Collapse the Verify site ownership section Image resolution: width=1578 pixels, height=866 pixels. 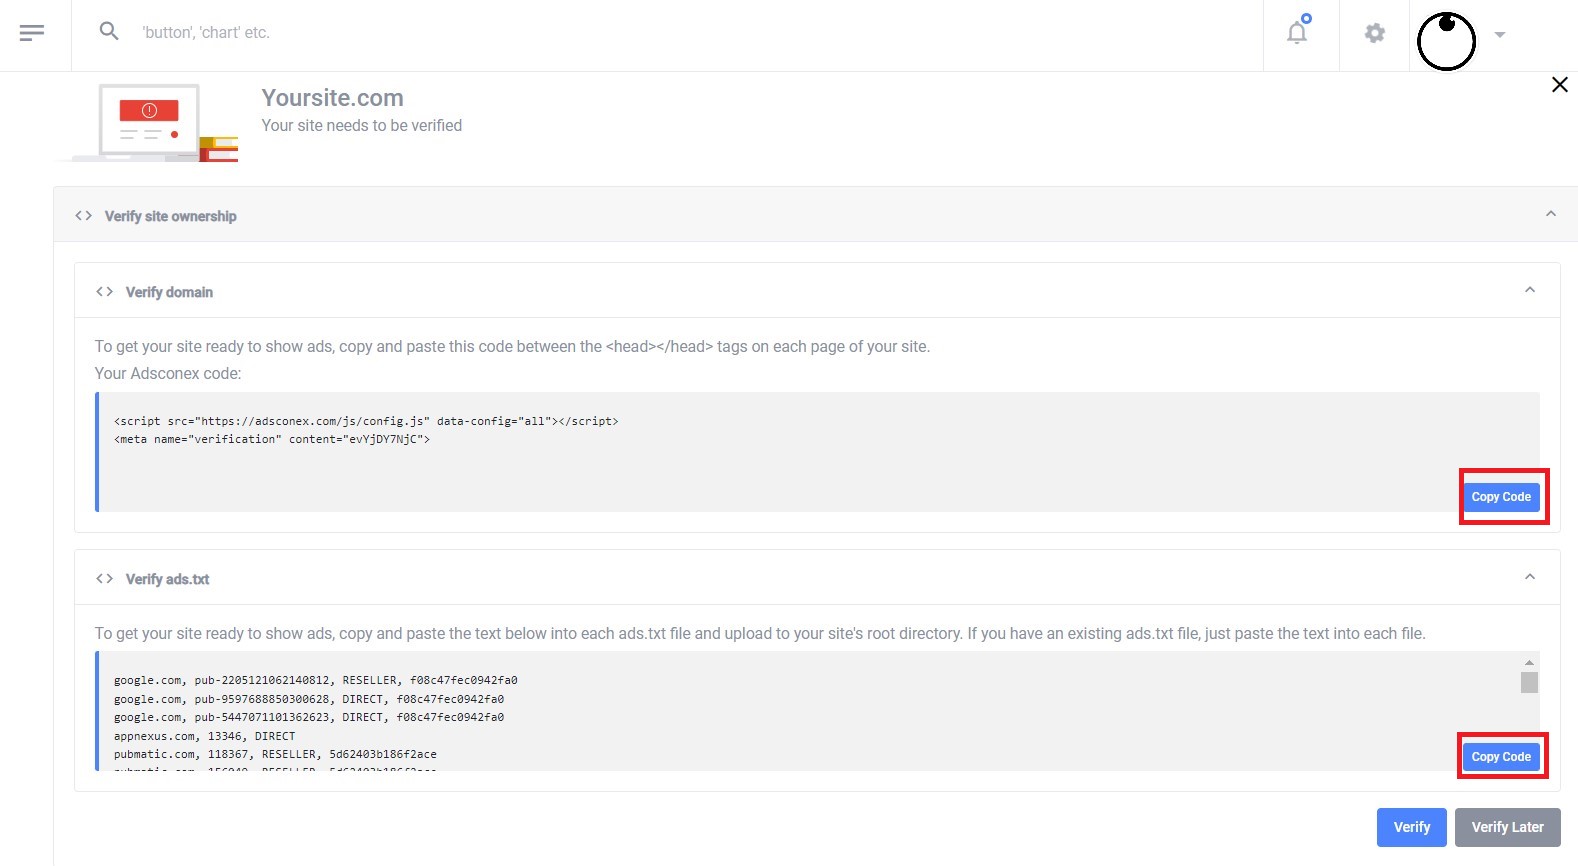pos(1550,214)
